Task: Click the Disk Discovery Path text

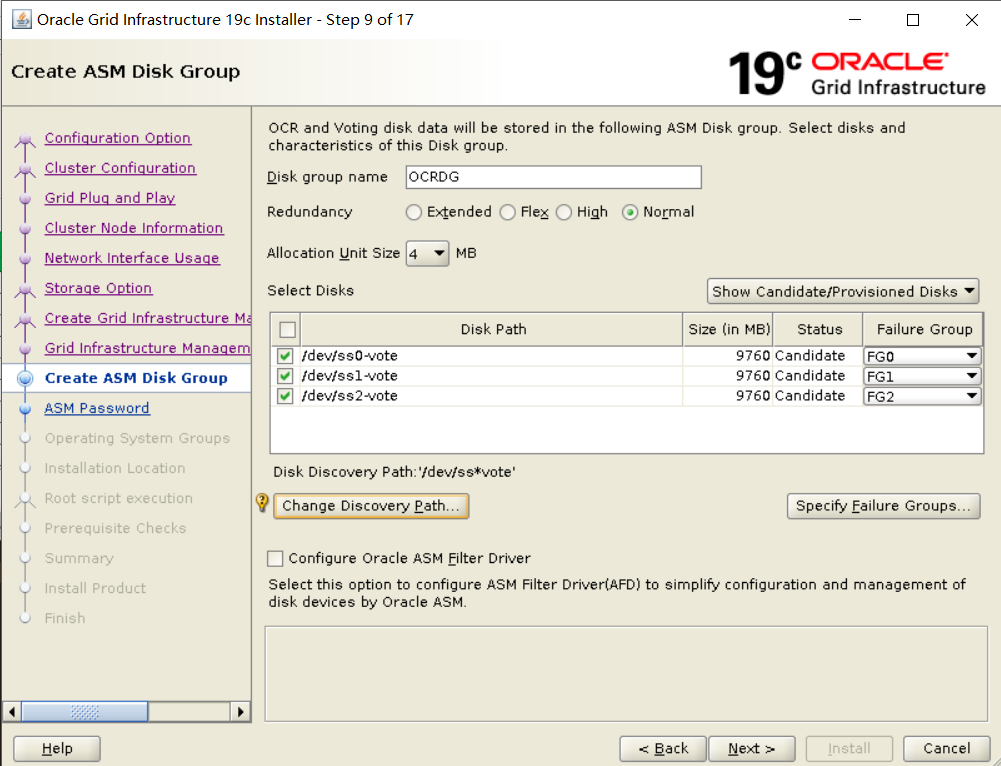Action: click(395, 472)
